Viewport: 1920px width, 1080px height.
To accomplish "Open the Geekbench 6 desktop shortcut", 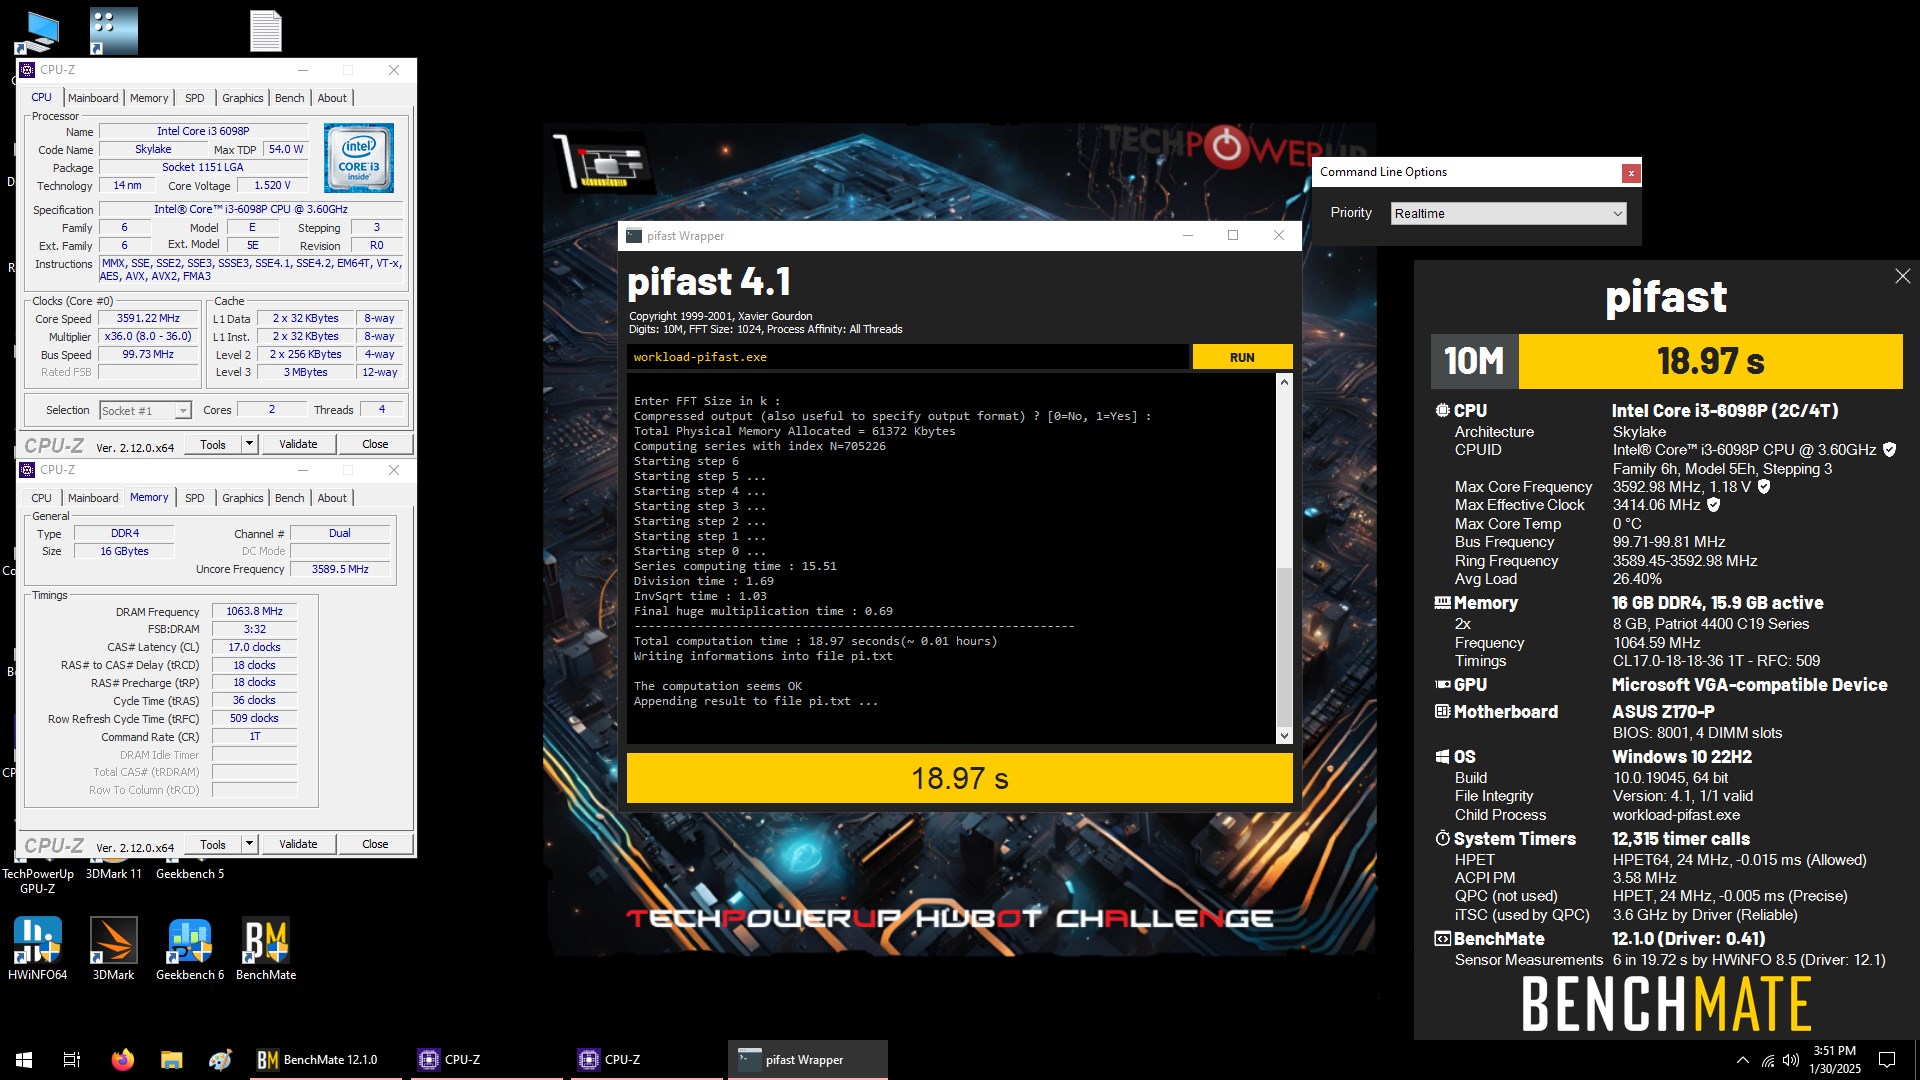I will tap(190, 948).
